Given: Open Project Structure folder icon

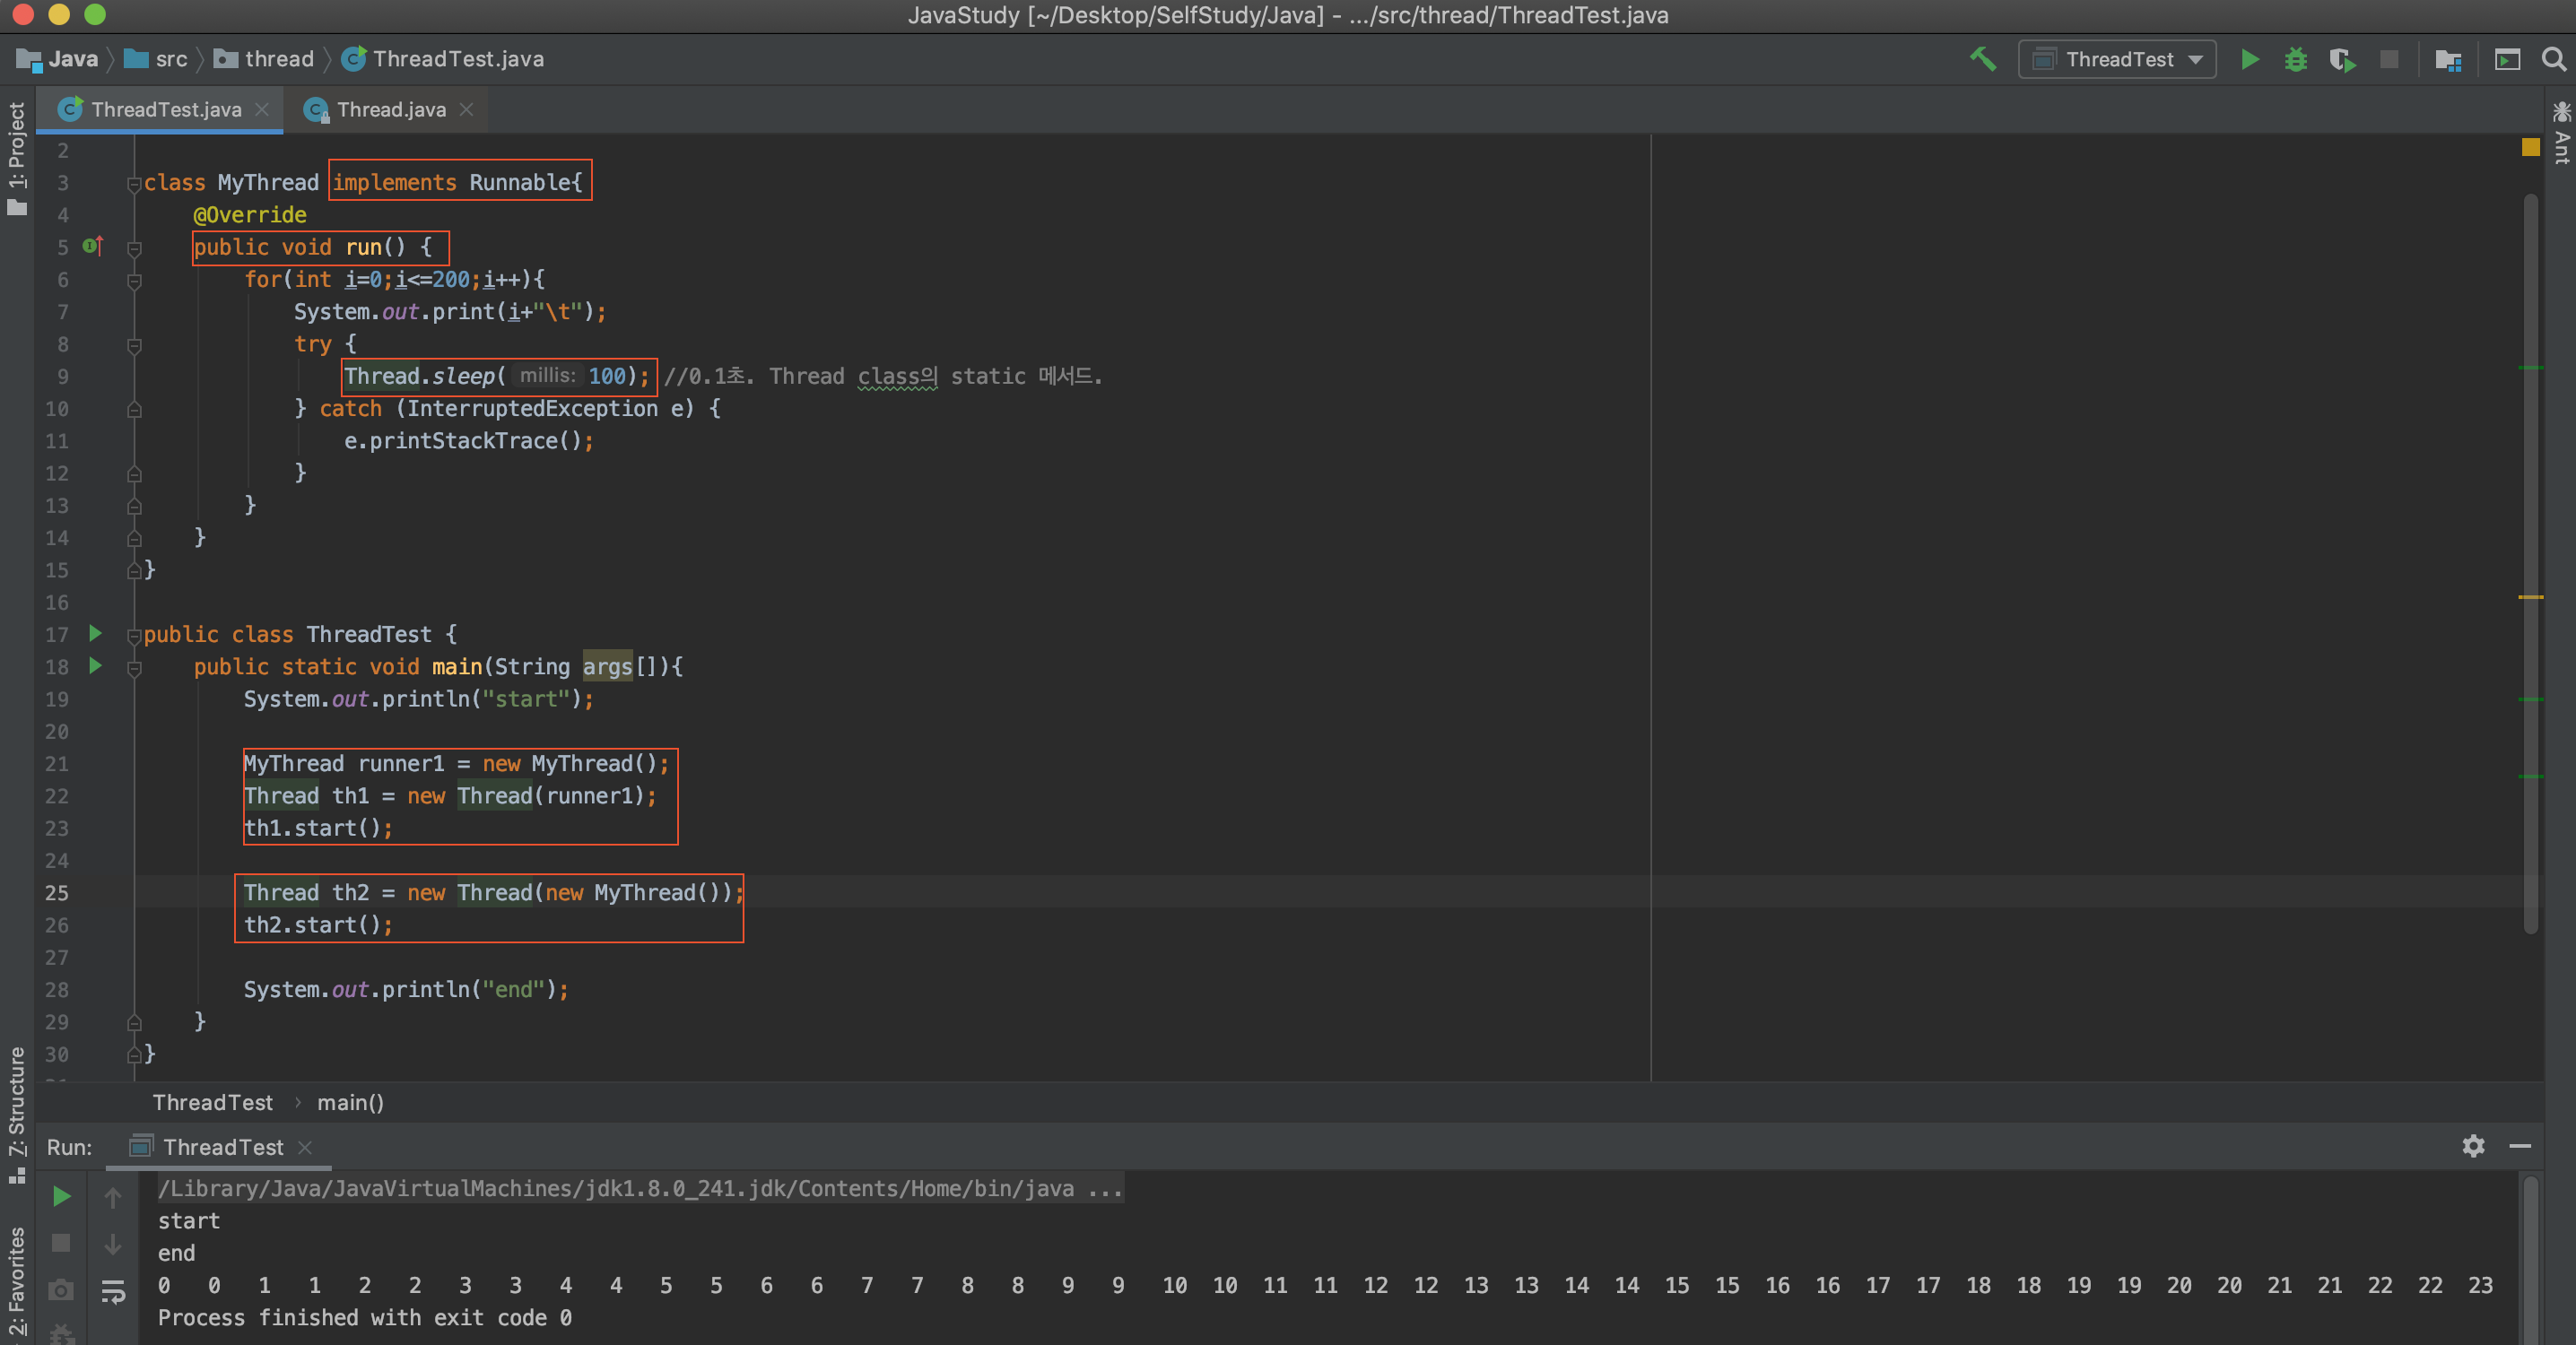Looking at the screenshot, I should coord(2447,60).
